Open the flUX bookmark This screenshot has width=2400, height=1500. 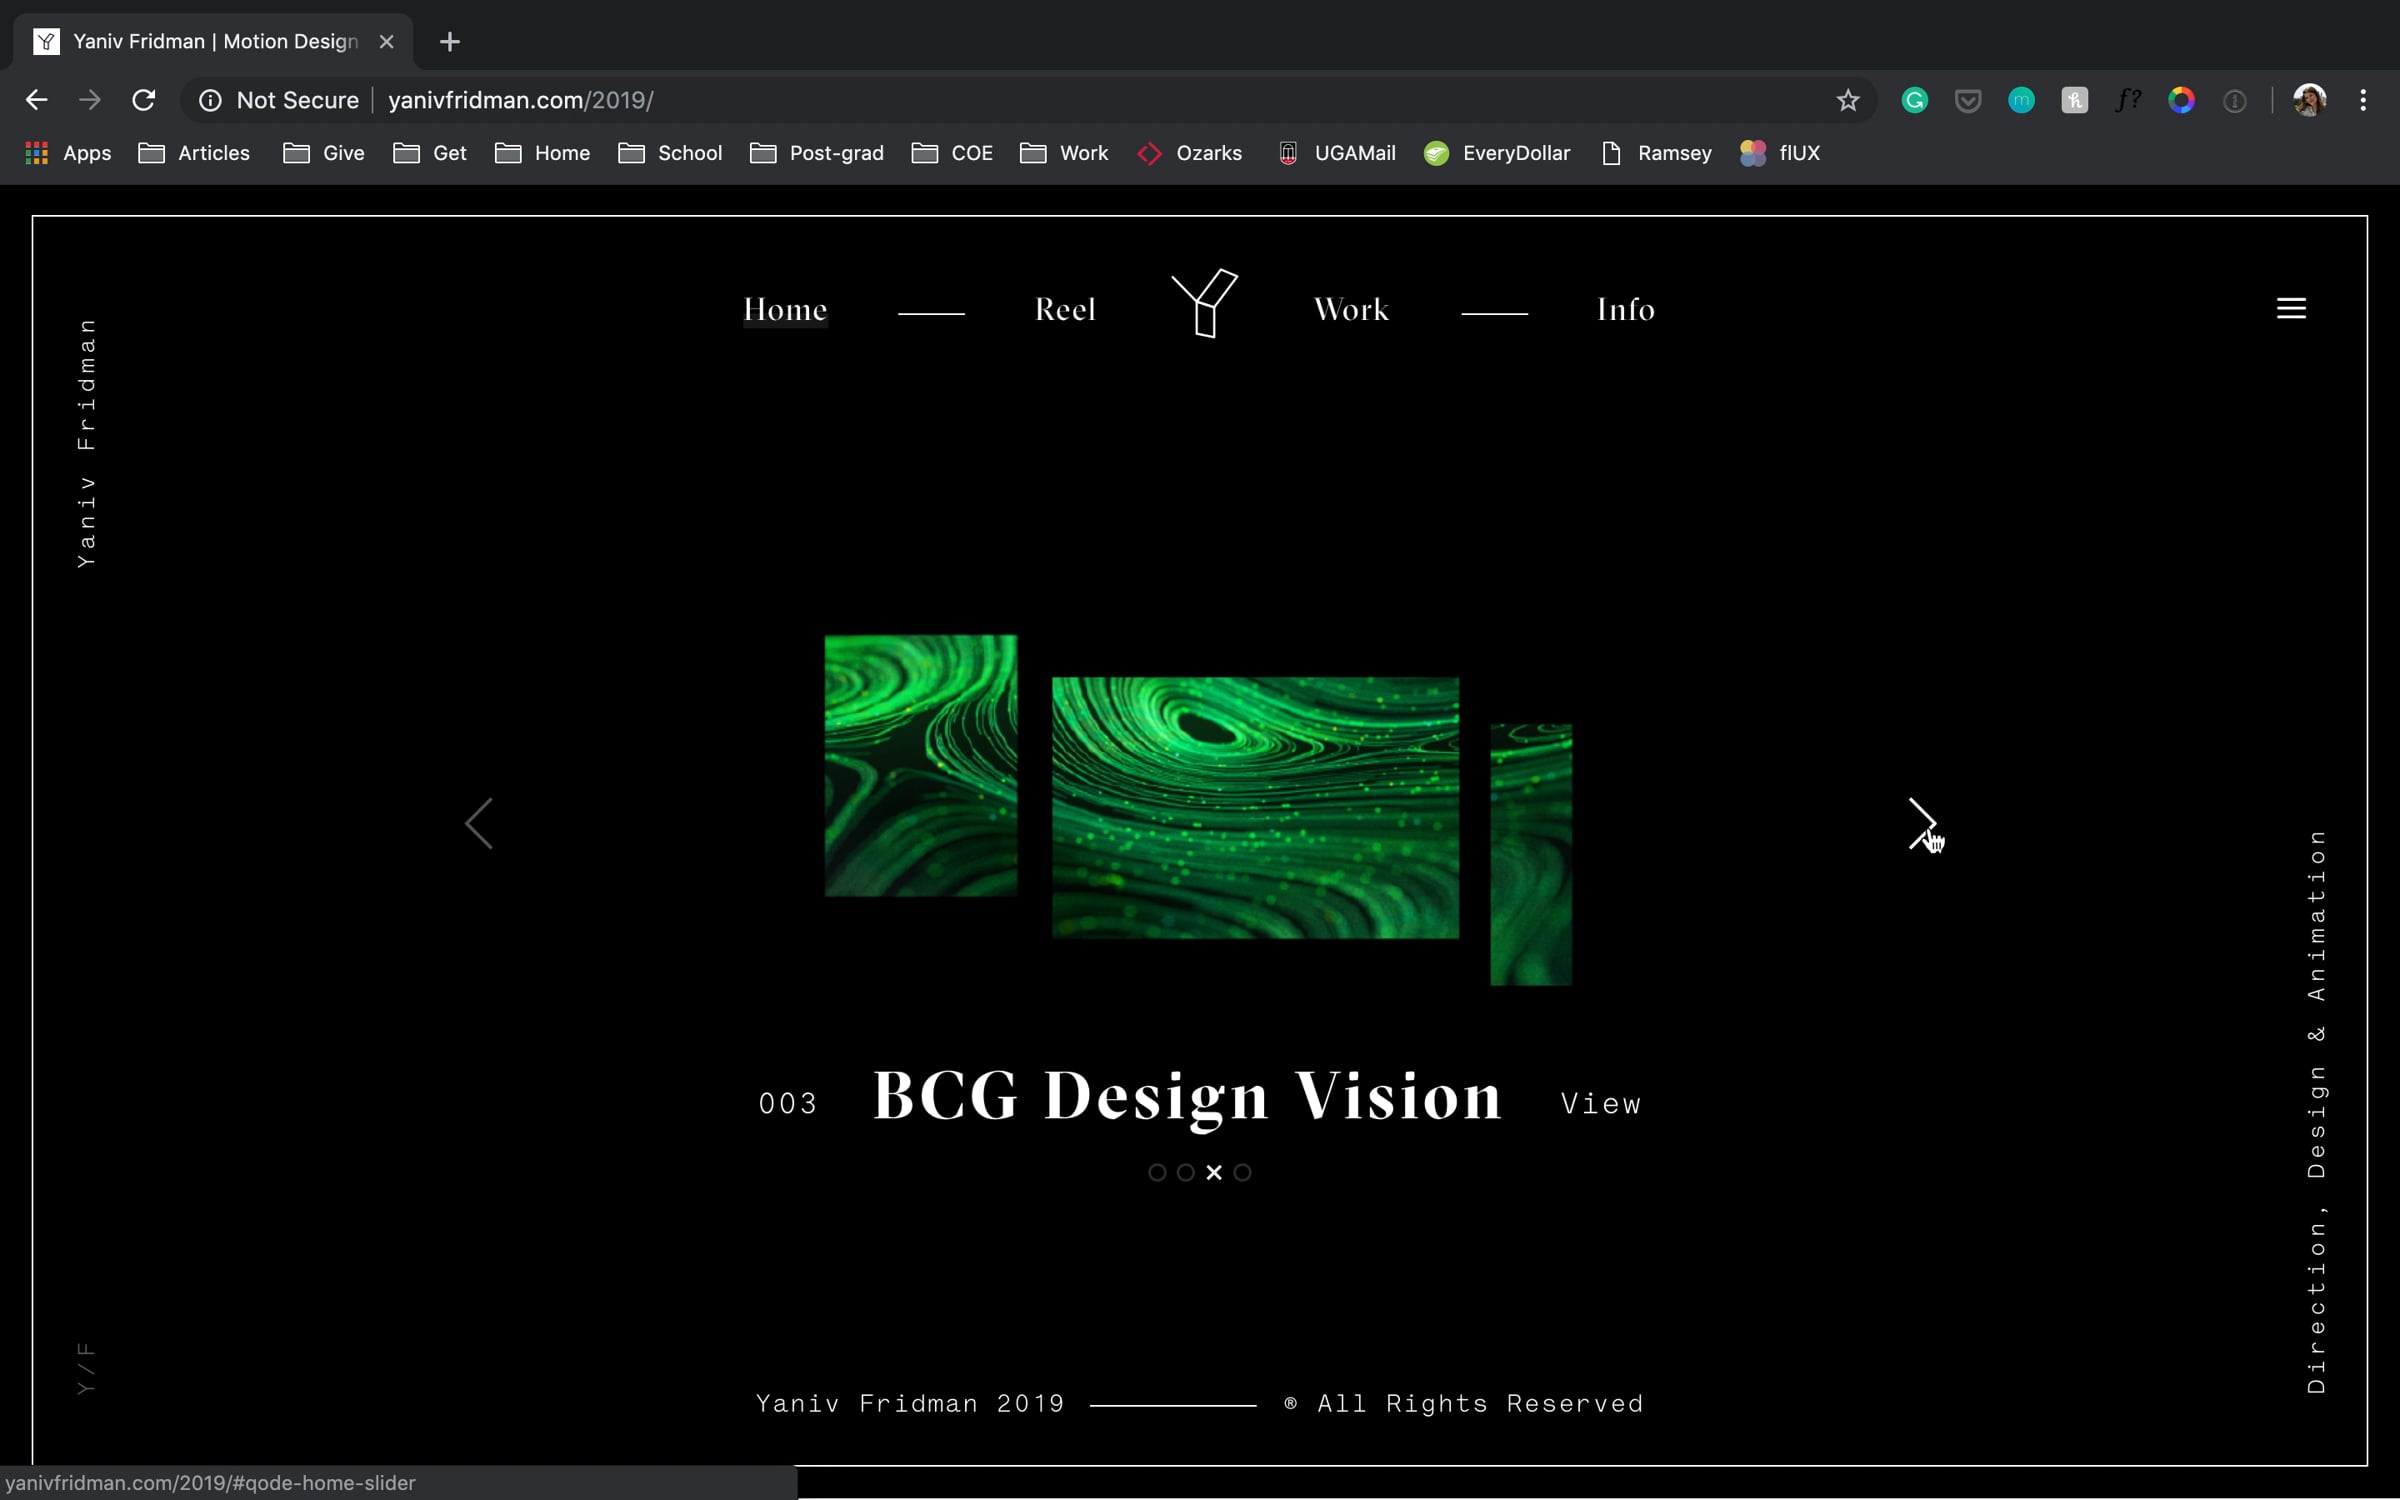pyautogui.click(x=1780, y=153)
